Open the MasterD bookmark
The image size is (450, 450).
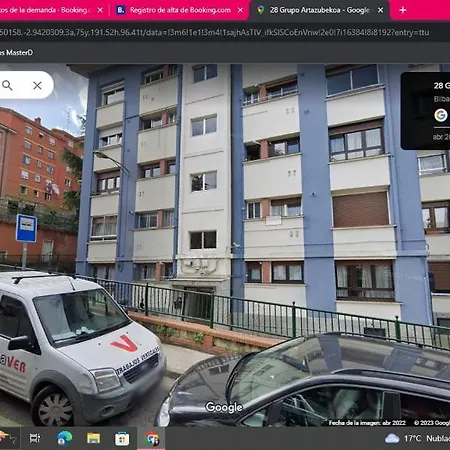tap(16, 52)
